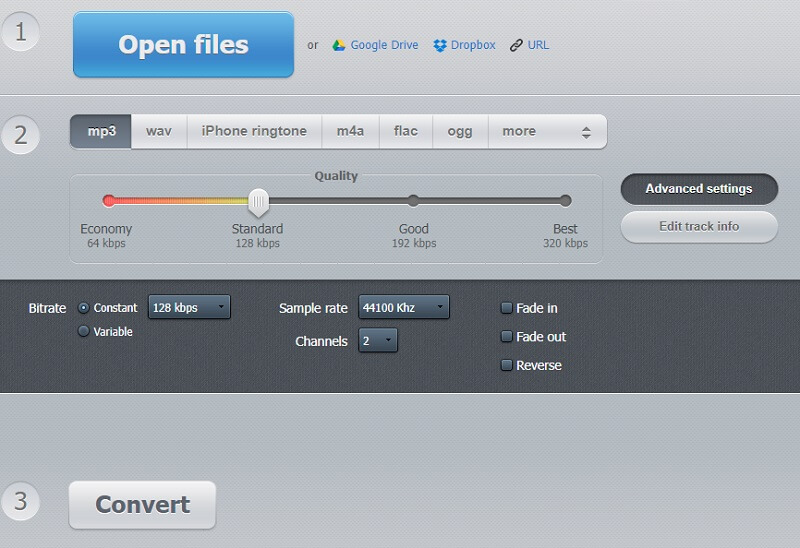This screenshot has height=548, width=800.
Task: Open the URL link text
Action: tap(538, 45)
